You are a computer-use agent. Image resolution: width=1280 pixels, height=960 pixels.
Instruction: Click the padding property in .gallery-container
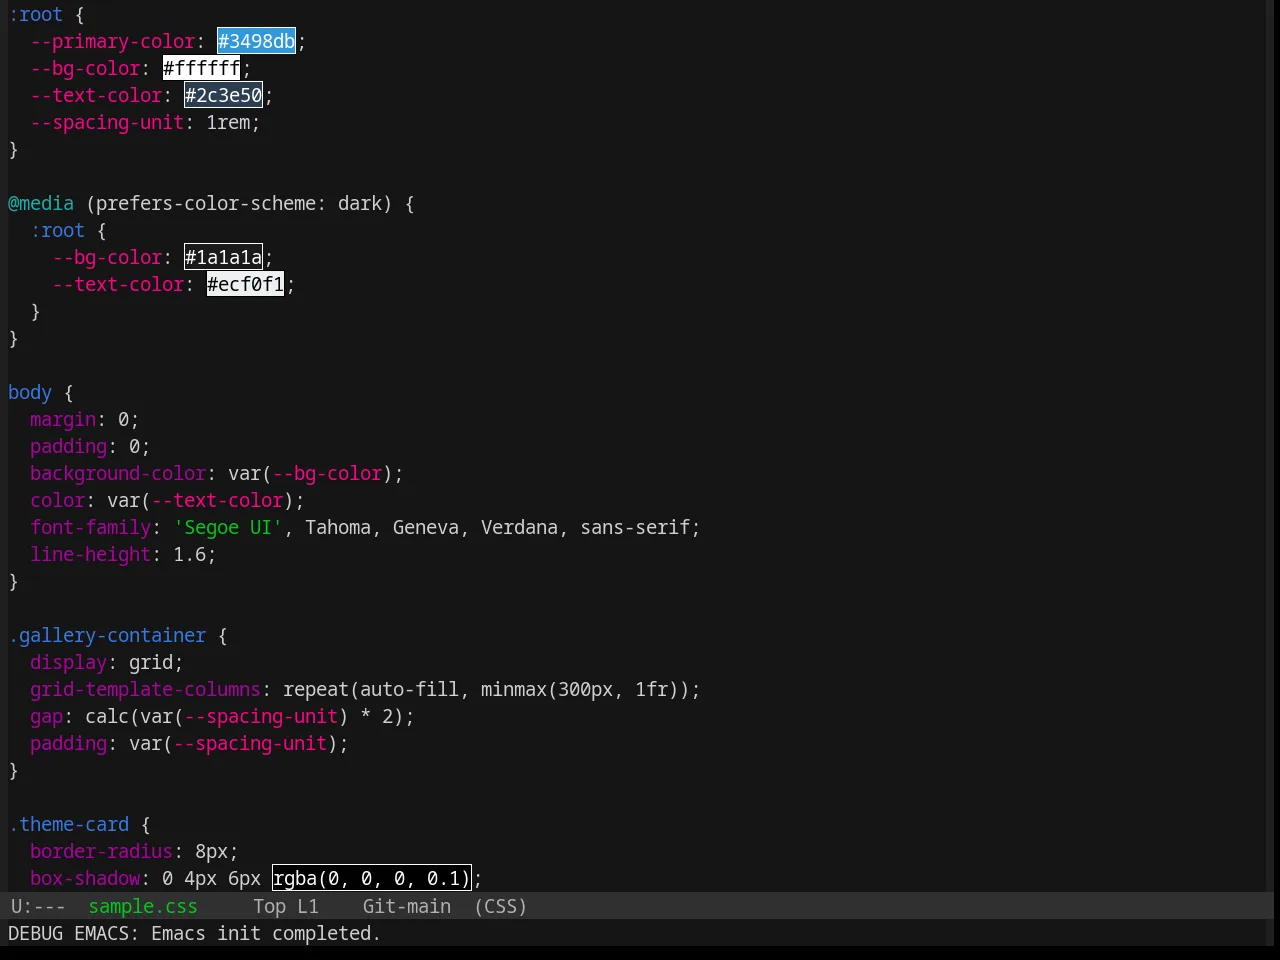point(69,743)
